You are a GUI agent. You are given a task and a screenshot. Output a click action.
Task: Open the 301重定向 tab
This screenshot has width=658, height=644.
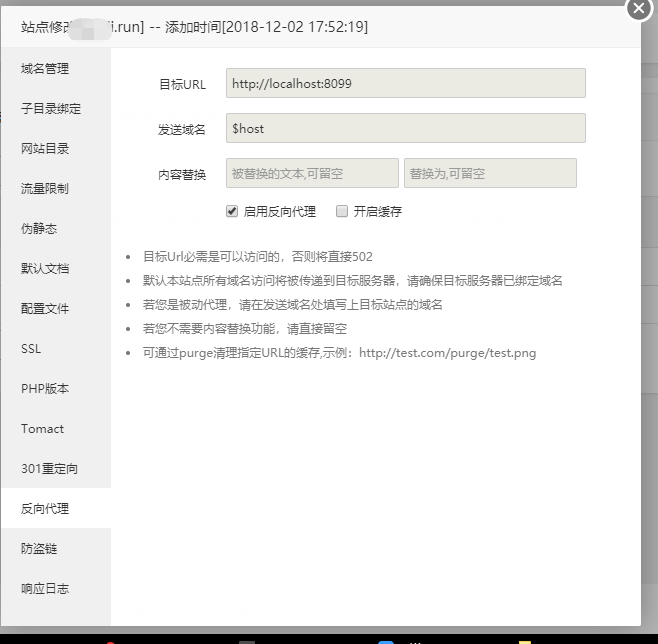coord(49,469)
